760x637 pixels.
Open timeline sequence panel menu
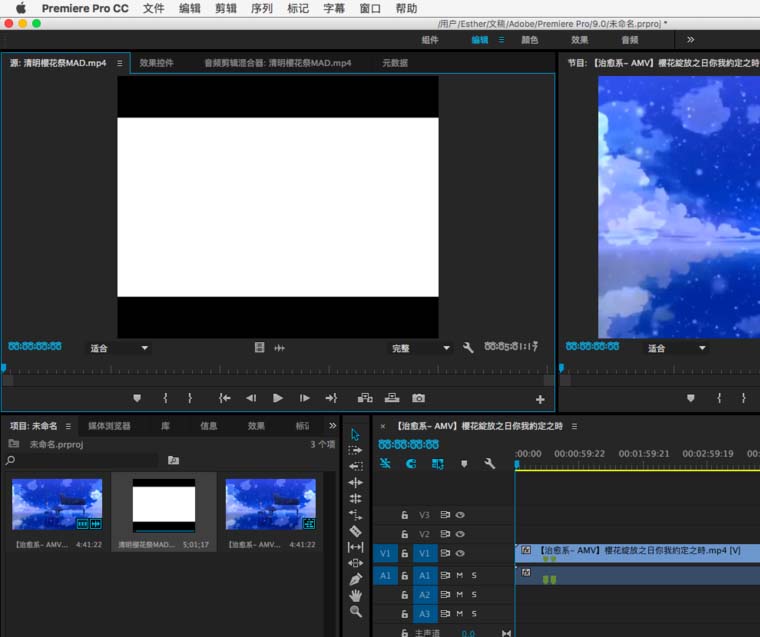[574, 426]
